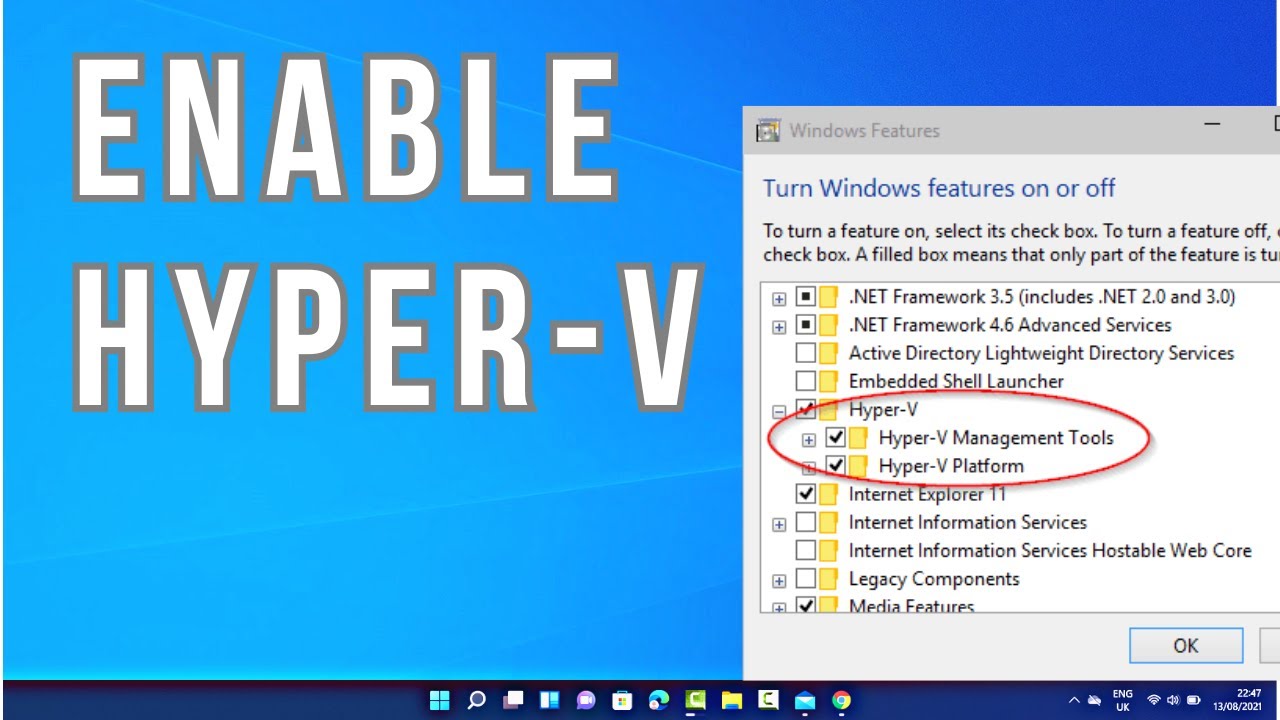Open the volume speaker tray icon
Screen dimensions: 1280x720
coord(1173,700)
